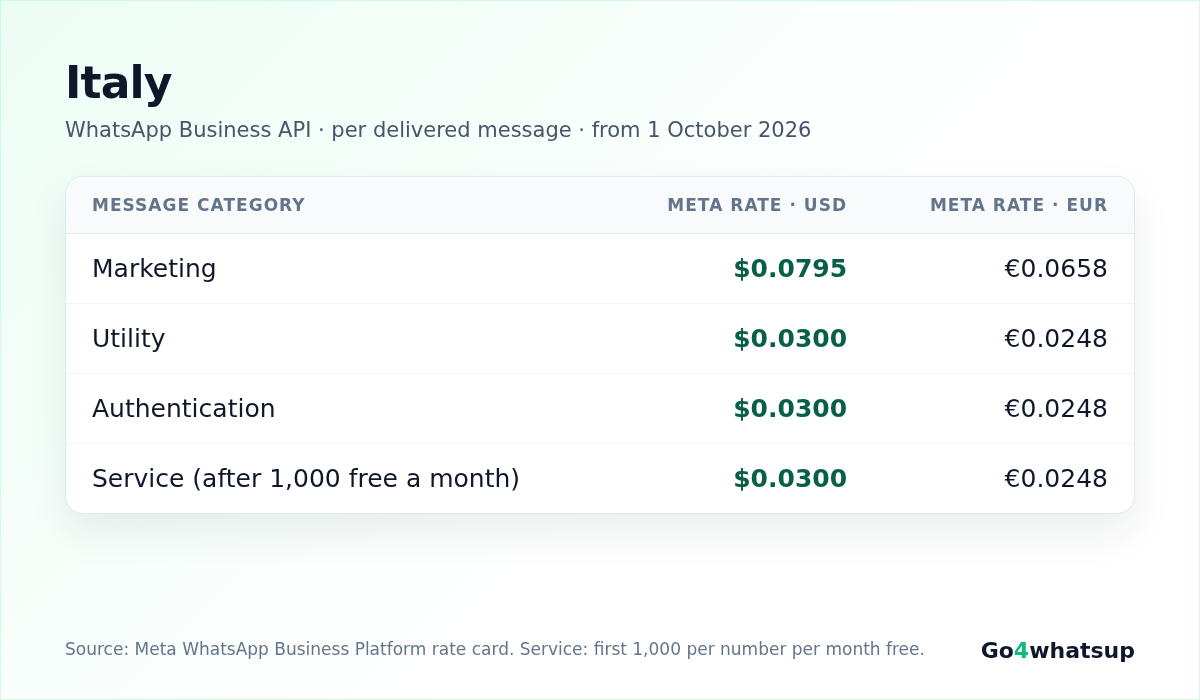Image resolution: width=1200 pixels, height=700 pixels.
Task: Click the Utility row €0.0248 rate
Action: pos(1056,339)
